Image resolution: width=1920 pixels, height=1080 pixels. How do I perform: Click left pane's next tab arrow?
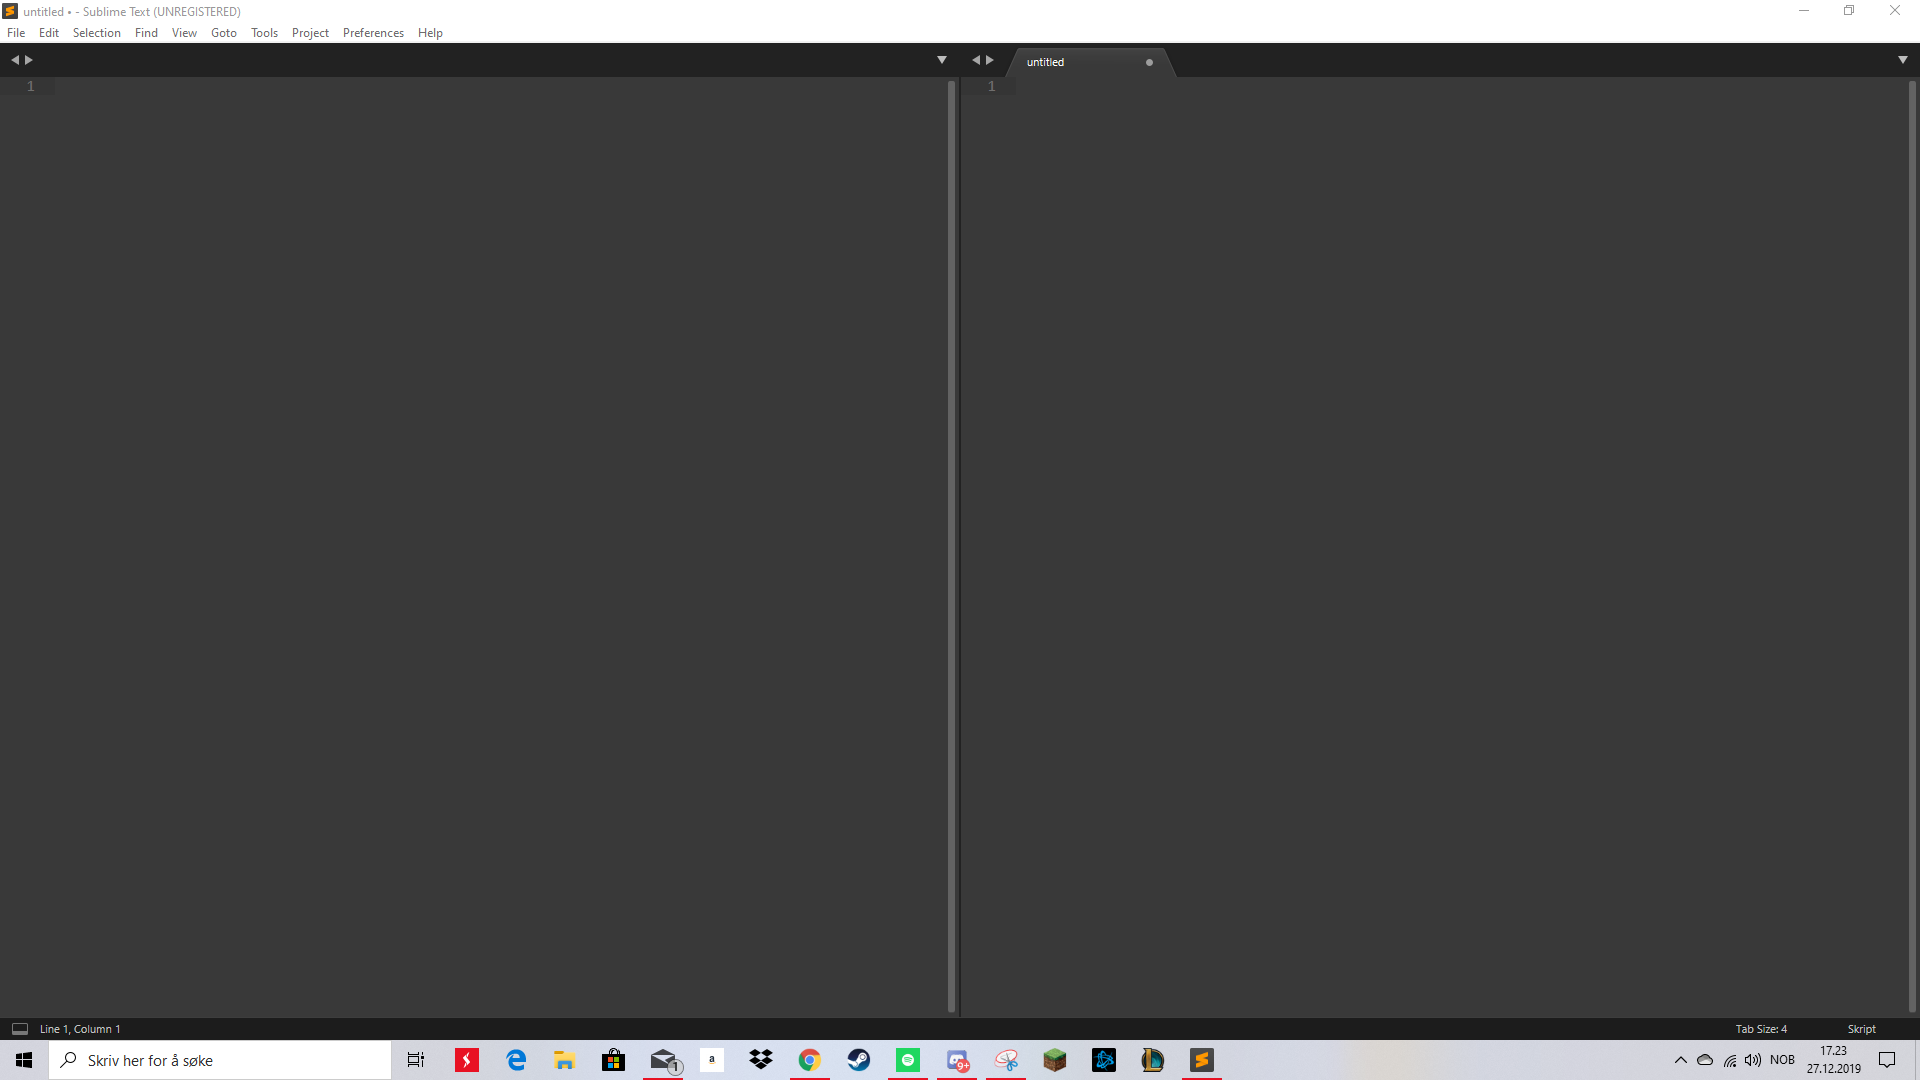[29, 60]
